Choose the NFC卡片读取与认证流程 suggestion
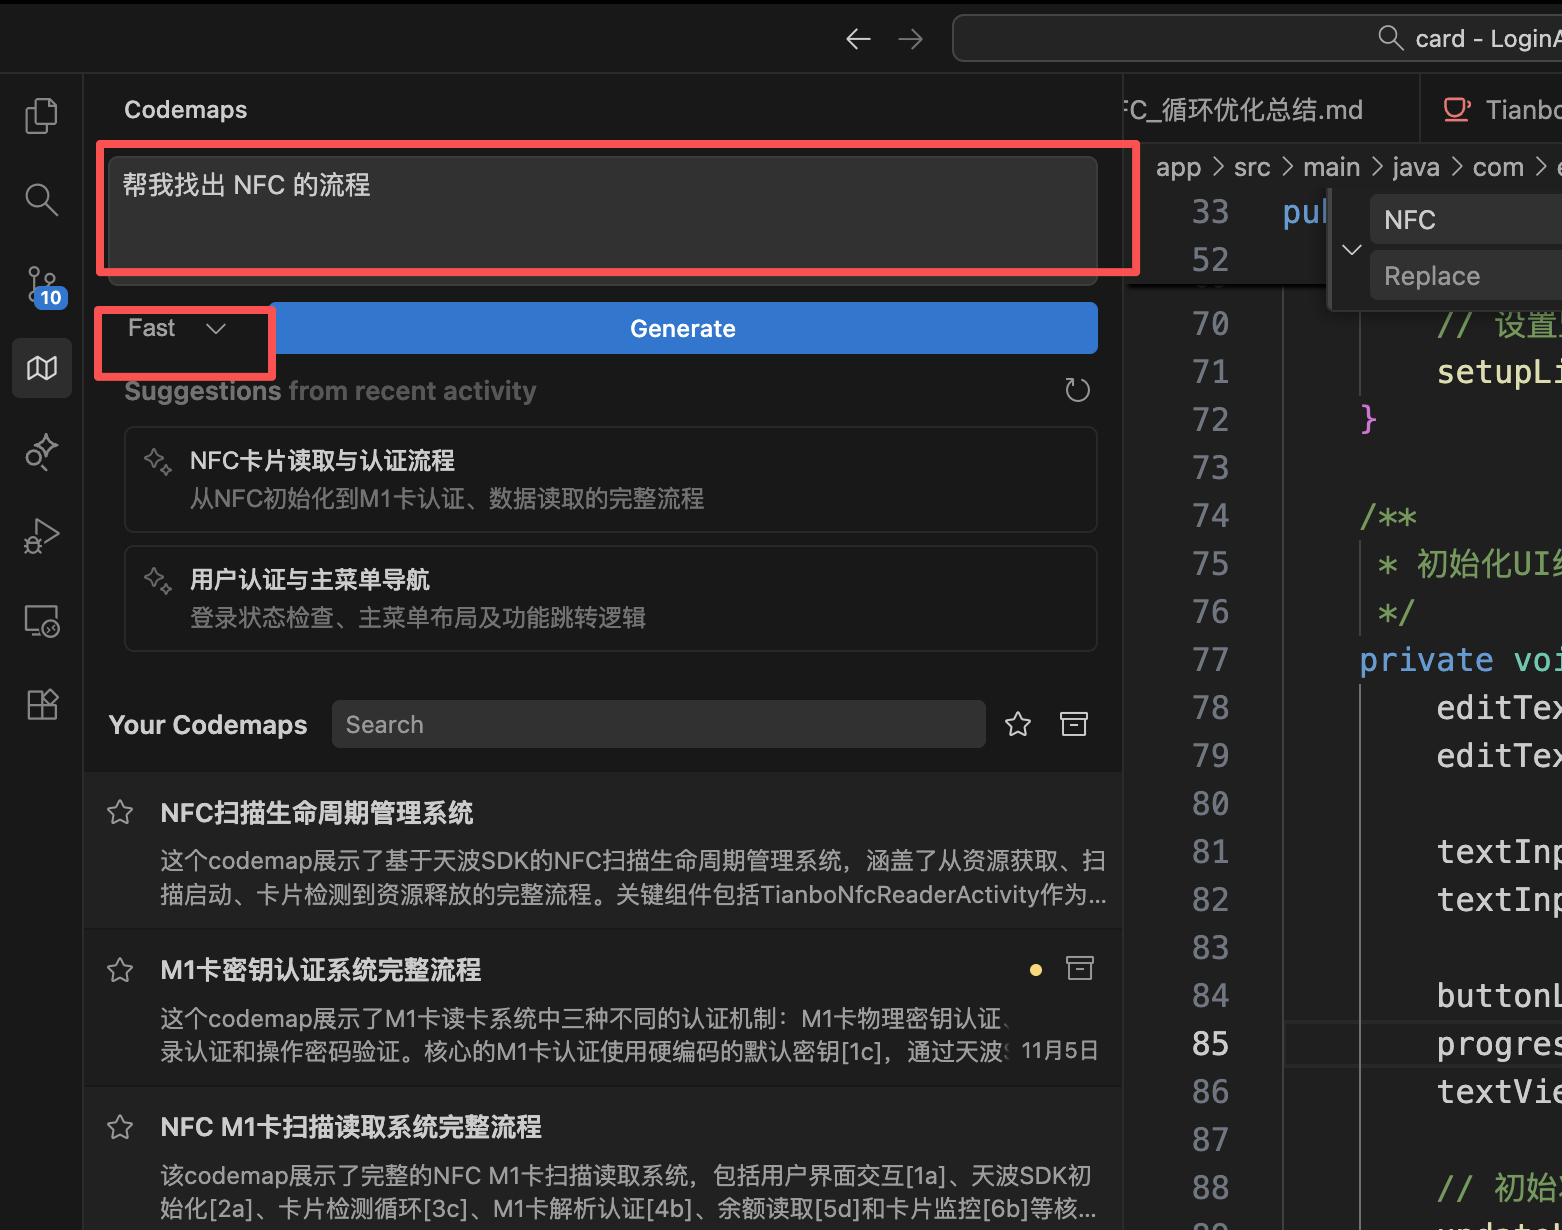 pyautogui.click(x=610, y=479)
